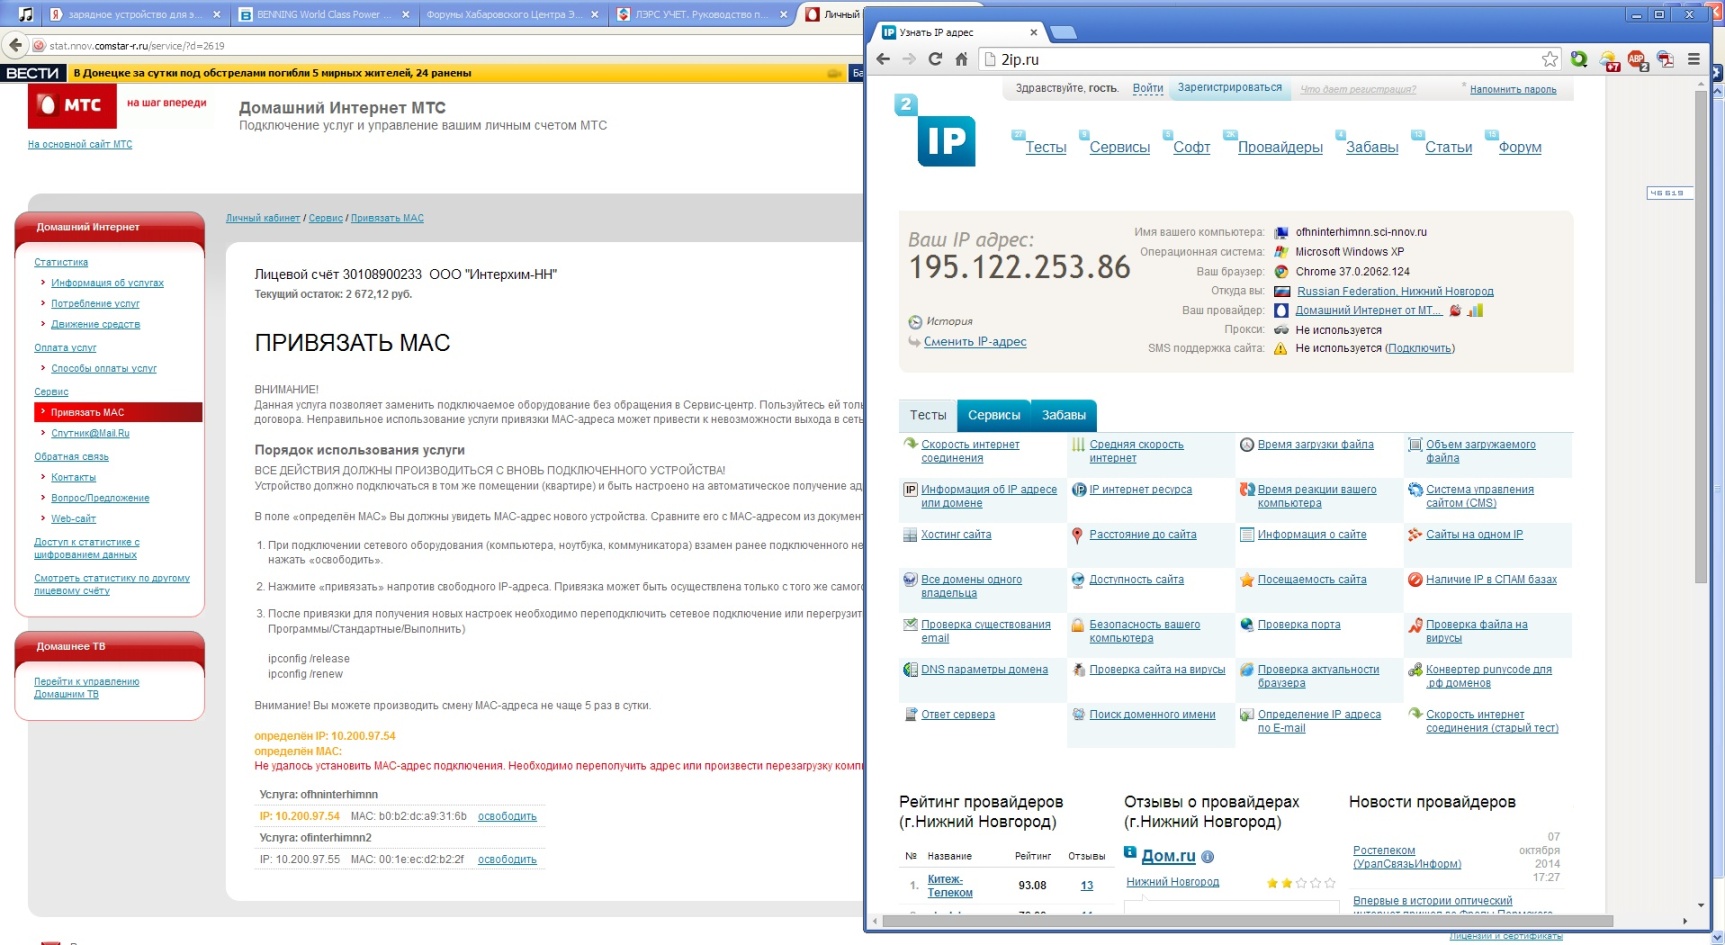Click the ВЕСТИ news logo in Opera
Viewport: 1725px width, 945px height.
pyautogui.click(x=33, y=73)
